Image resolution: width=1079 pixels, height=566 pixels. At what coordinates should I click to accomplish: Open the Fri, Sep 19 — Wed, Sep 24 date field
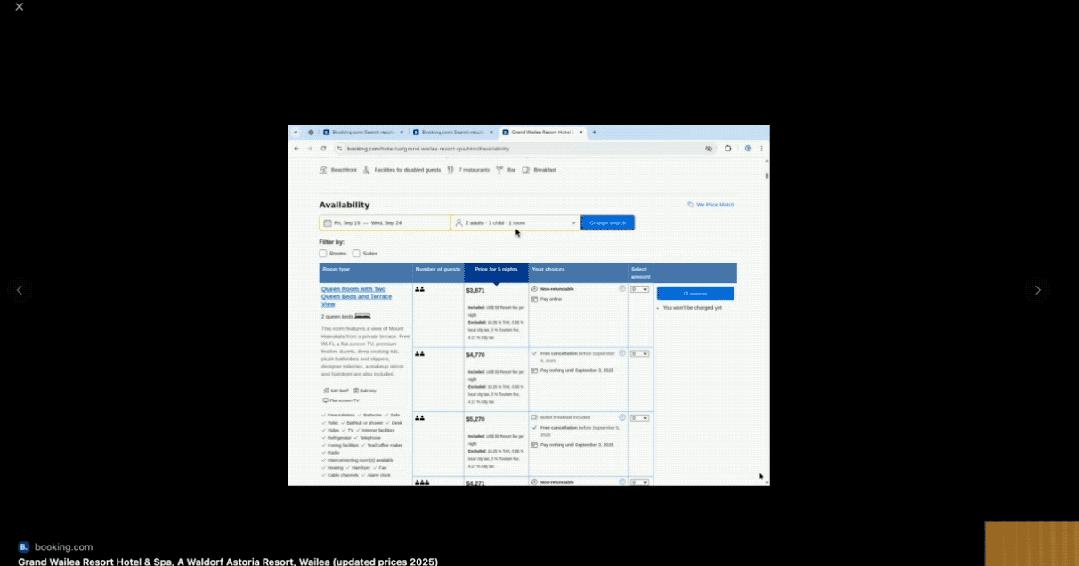tap(385, 223)
